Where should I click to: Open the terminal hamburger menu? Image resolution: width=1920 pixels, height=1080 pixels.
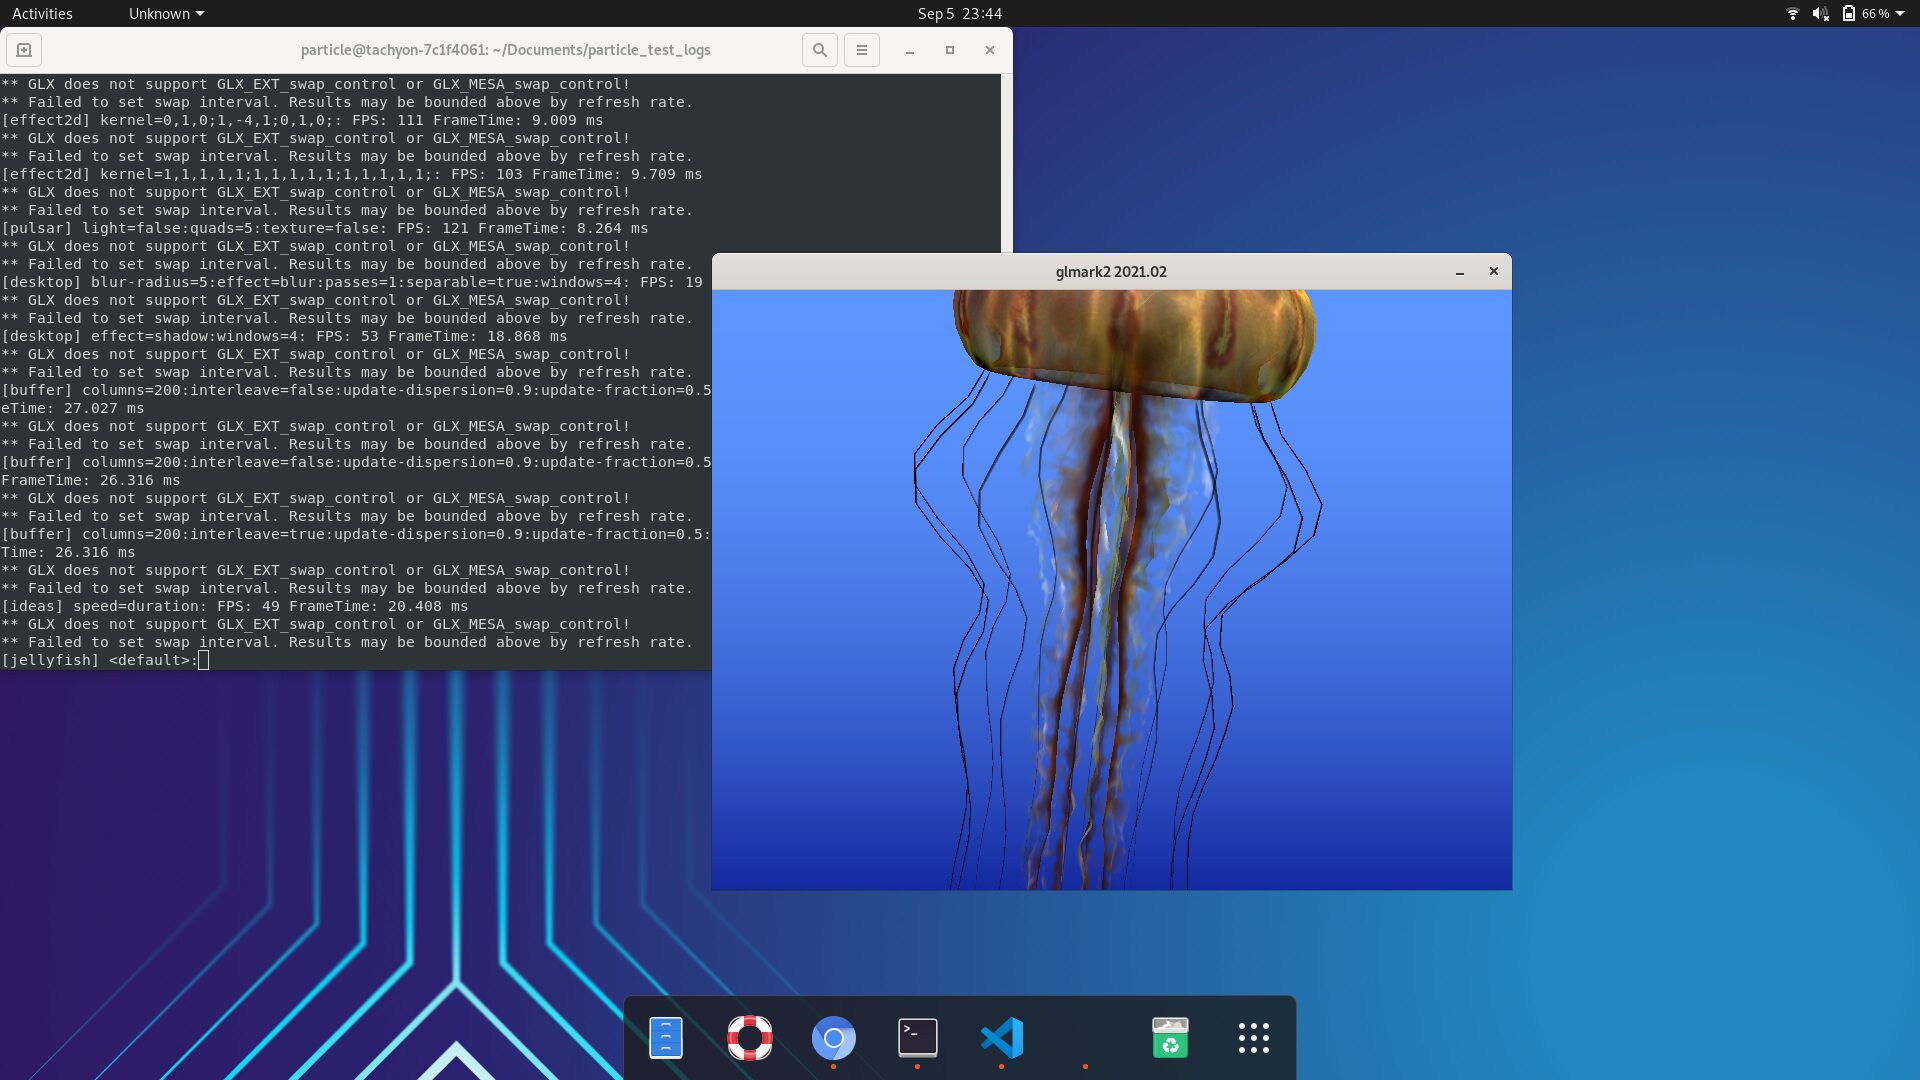(862, 50)
